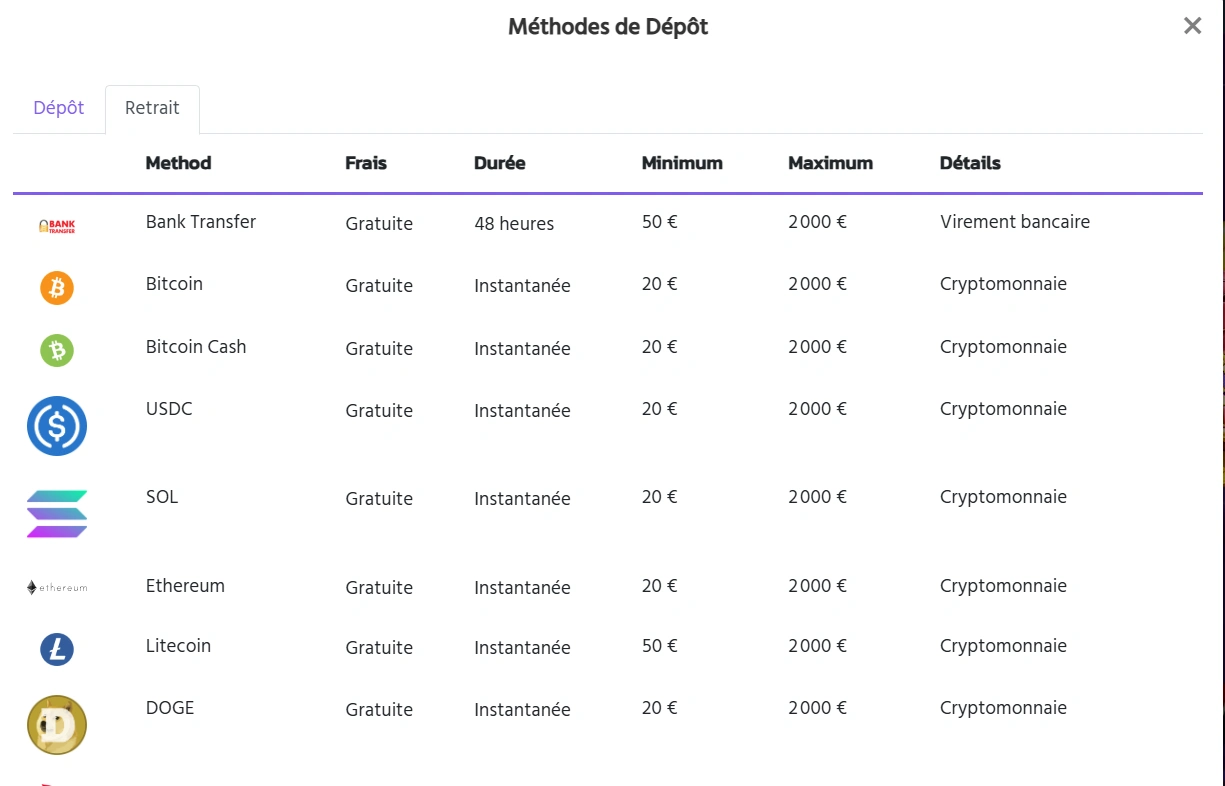Click the Maximum column header
The image size is (1225, 786).
[x=830, y=163]
